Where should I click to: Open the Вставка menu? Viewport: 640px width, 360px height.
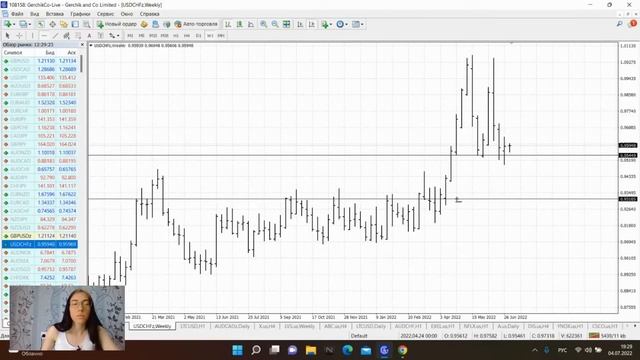tap(55, 14)
